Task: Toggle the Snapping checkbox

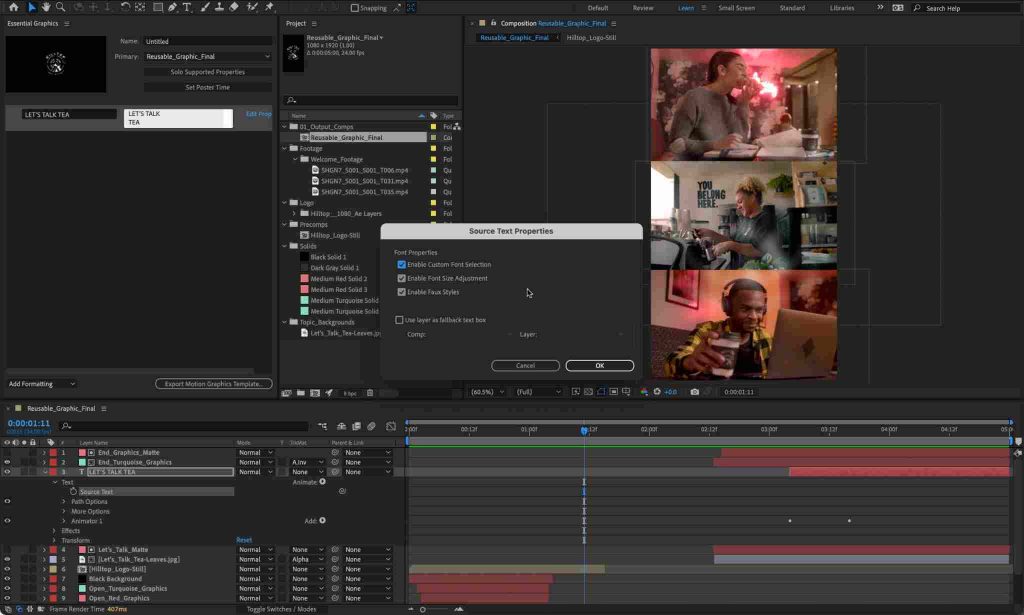Action: 355,8
